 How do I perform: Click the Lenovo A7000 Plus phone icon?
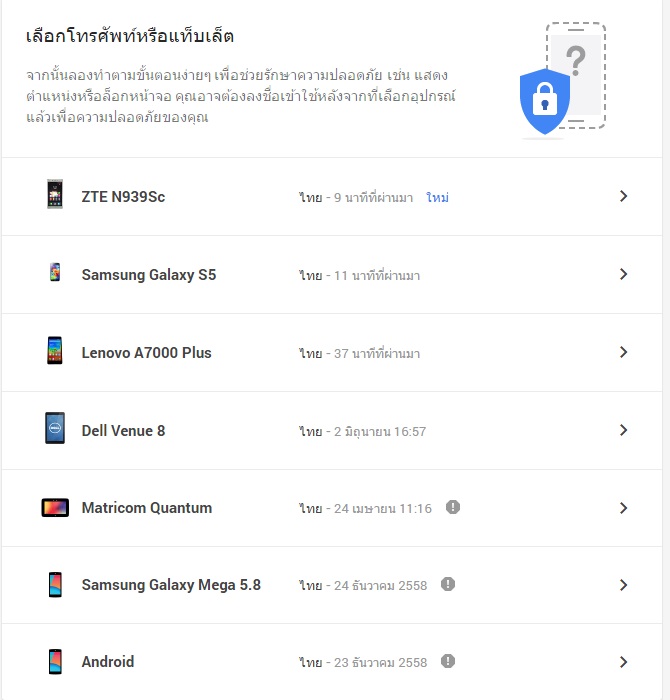55,350
